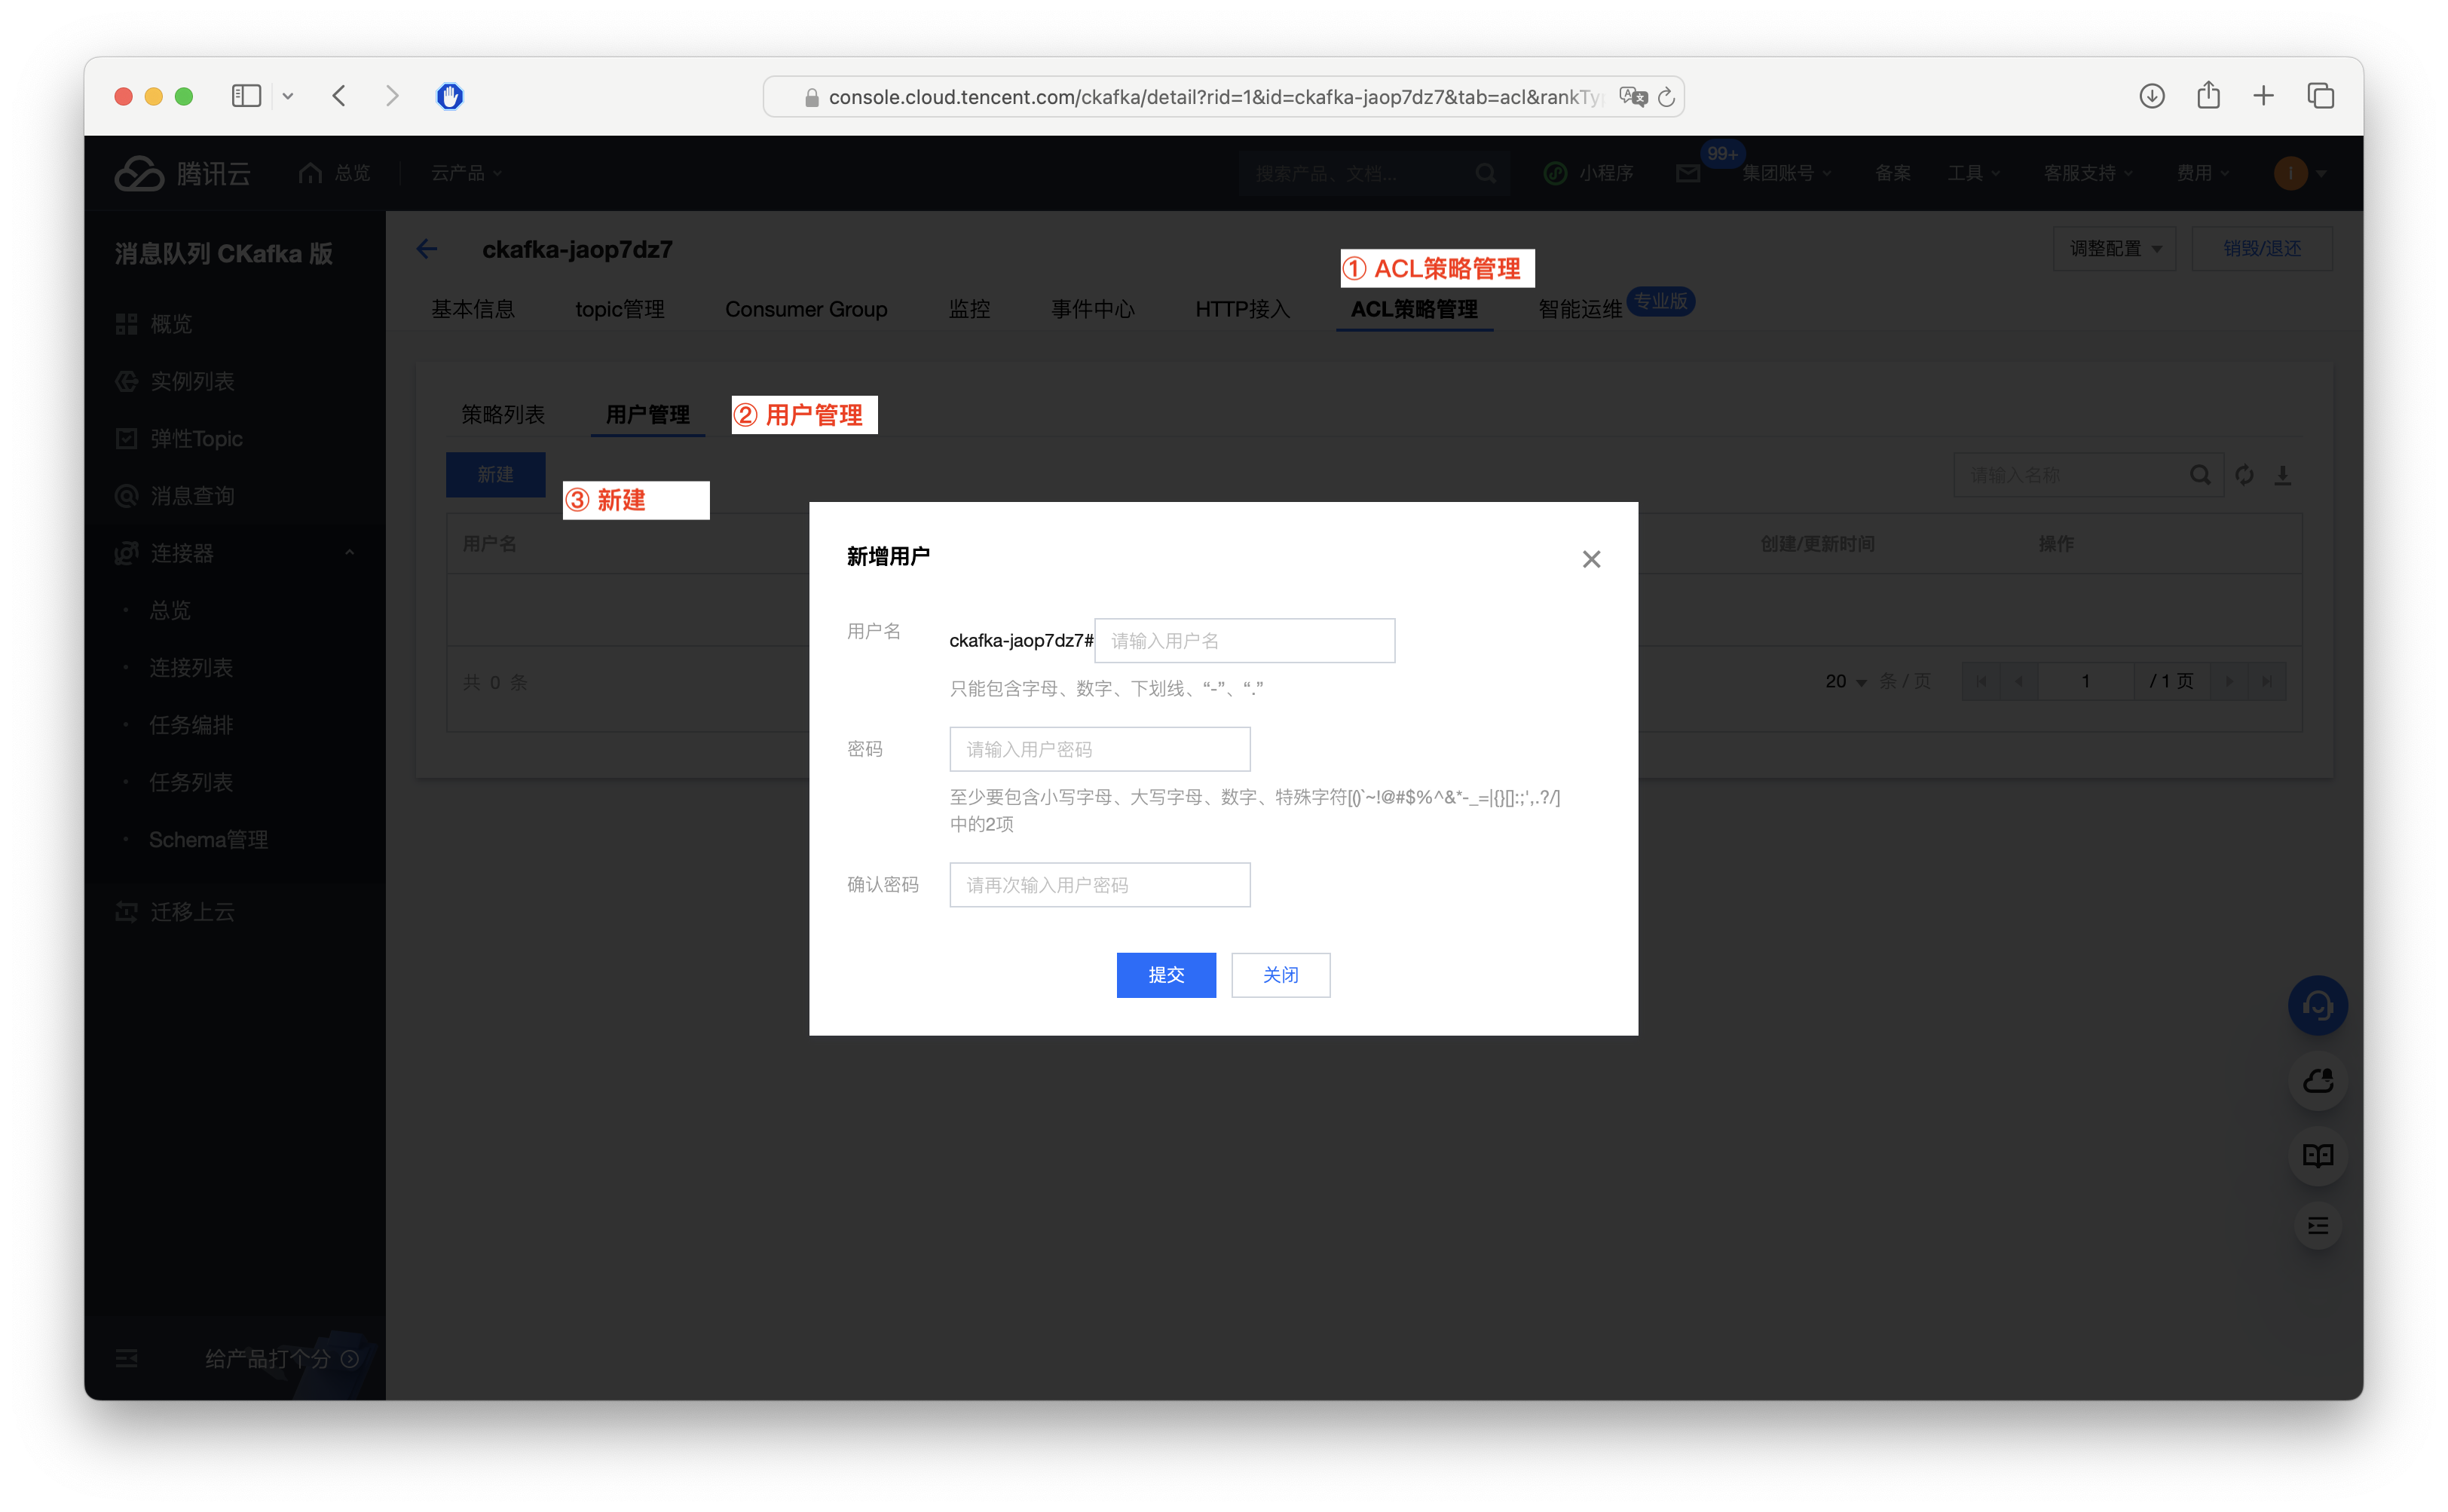Focus the 请输入用户密码 password field
The width and height of the screenshot is (2448, 1512).
(x=1099, y=750)
